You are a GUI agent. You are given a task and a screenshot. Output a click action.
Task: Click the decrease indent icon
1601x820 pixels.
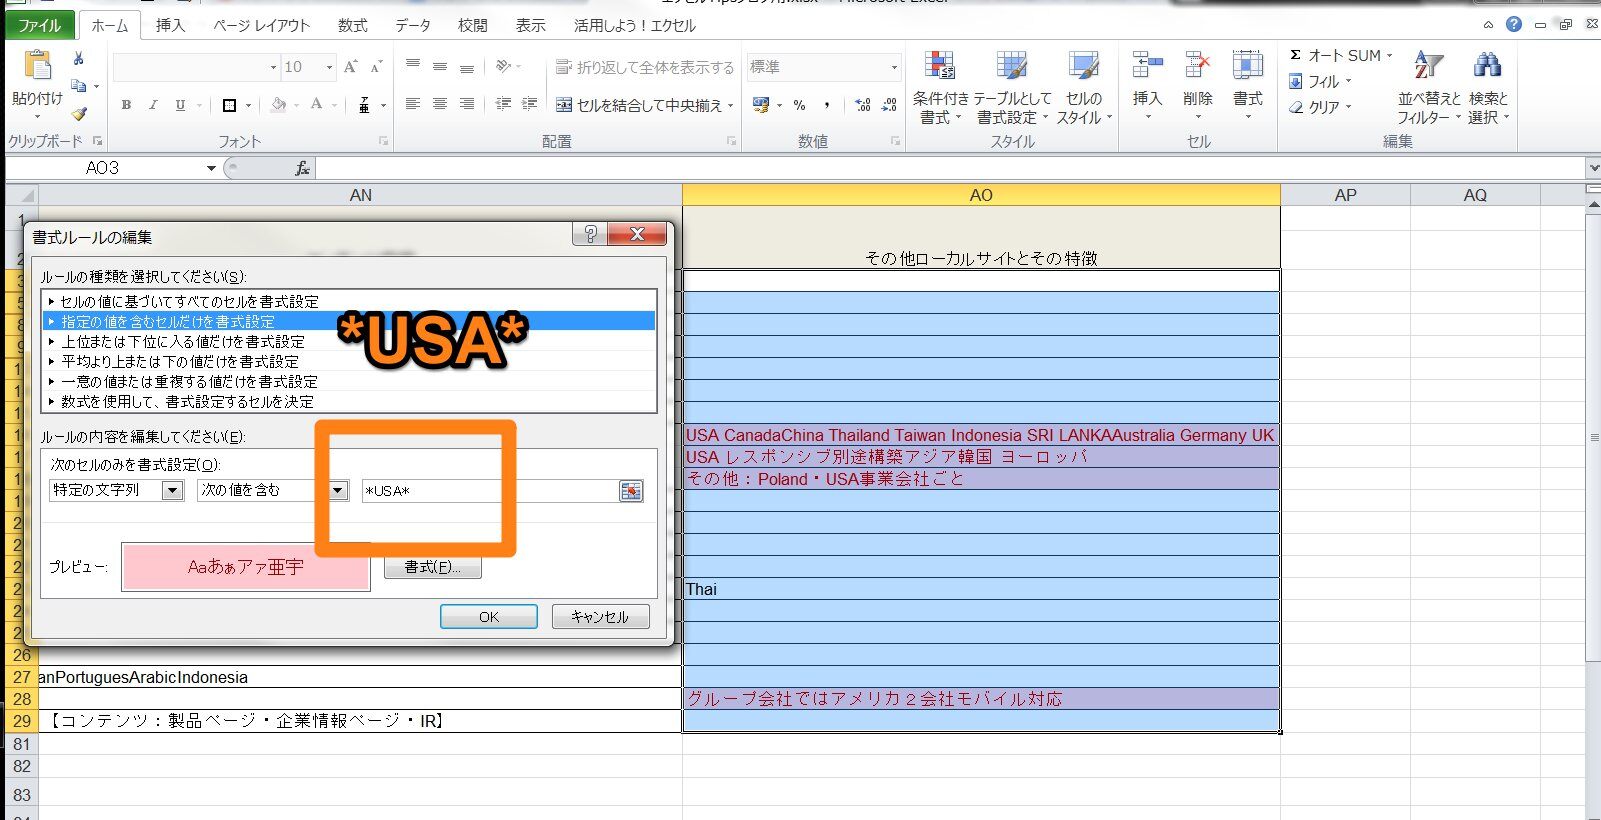(503, 104)
